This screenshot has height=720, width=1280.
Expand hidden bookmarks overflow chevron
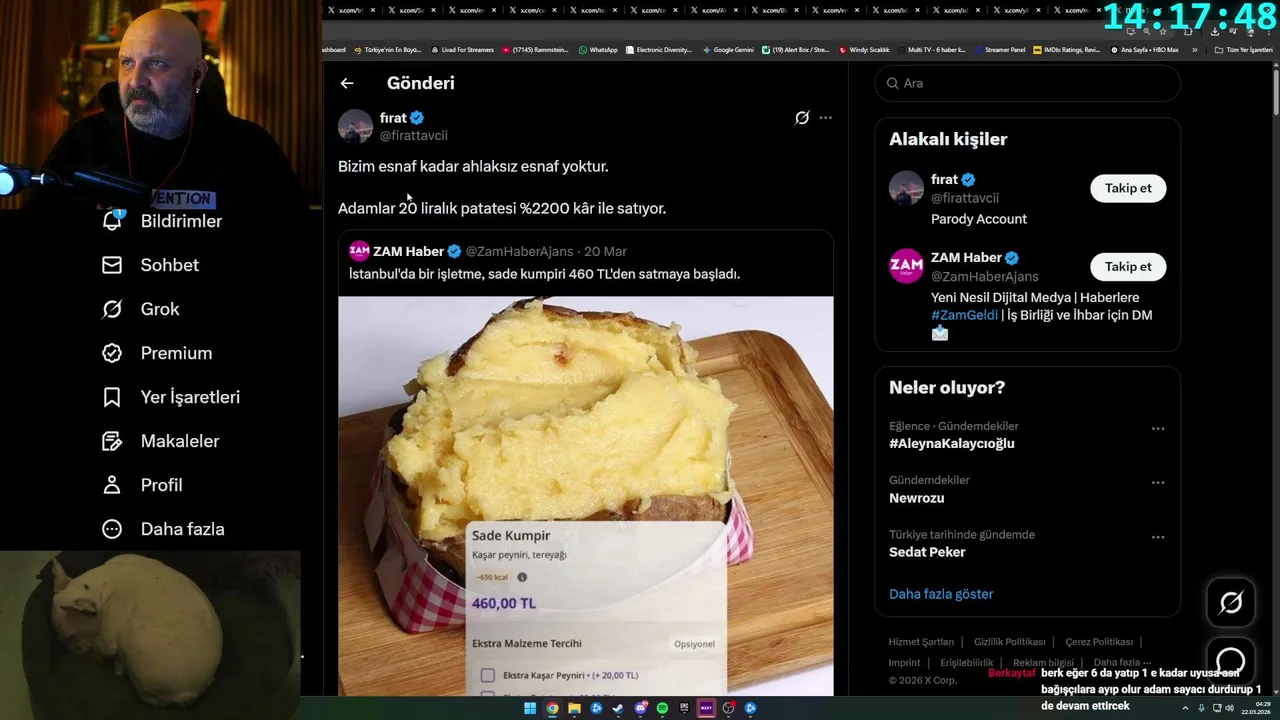point(1194,50)
